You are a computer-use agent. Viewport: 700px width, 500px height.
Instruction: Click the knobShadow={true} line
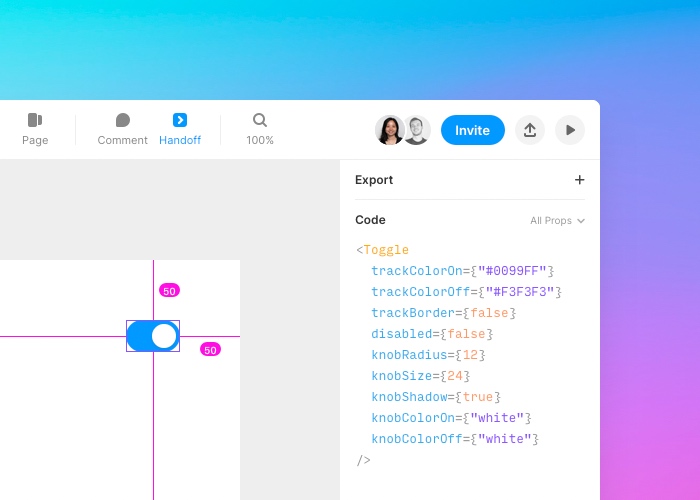(x=436, y=397)
